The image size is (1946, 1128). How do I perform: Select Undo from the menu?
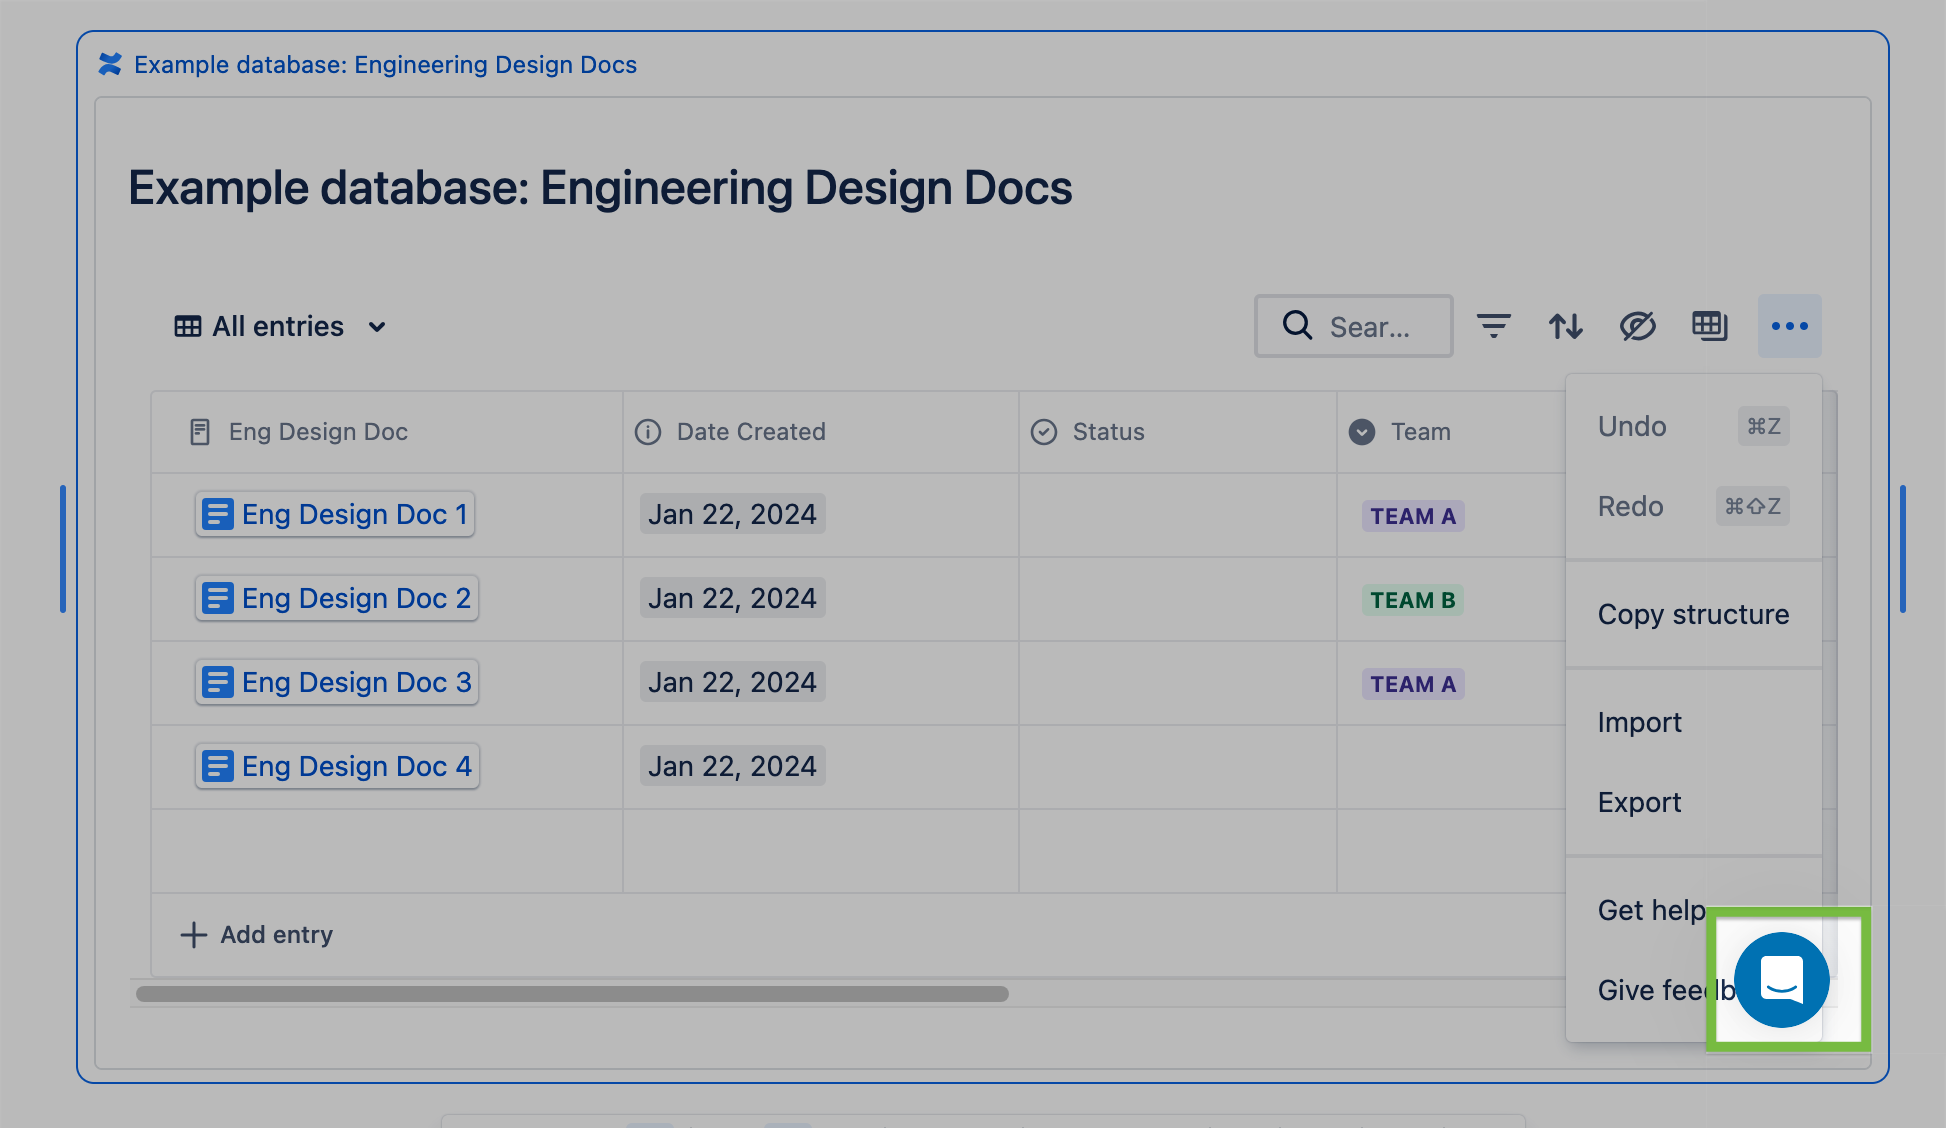[x=1694, y=426]
